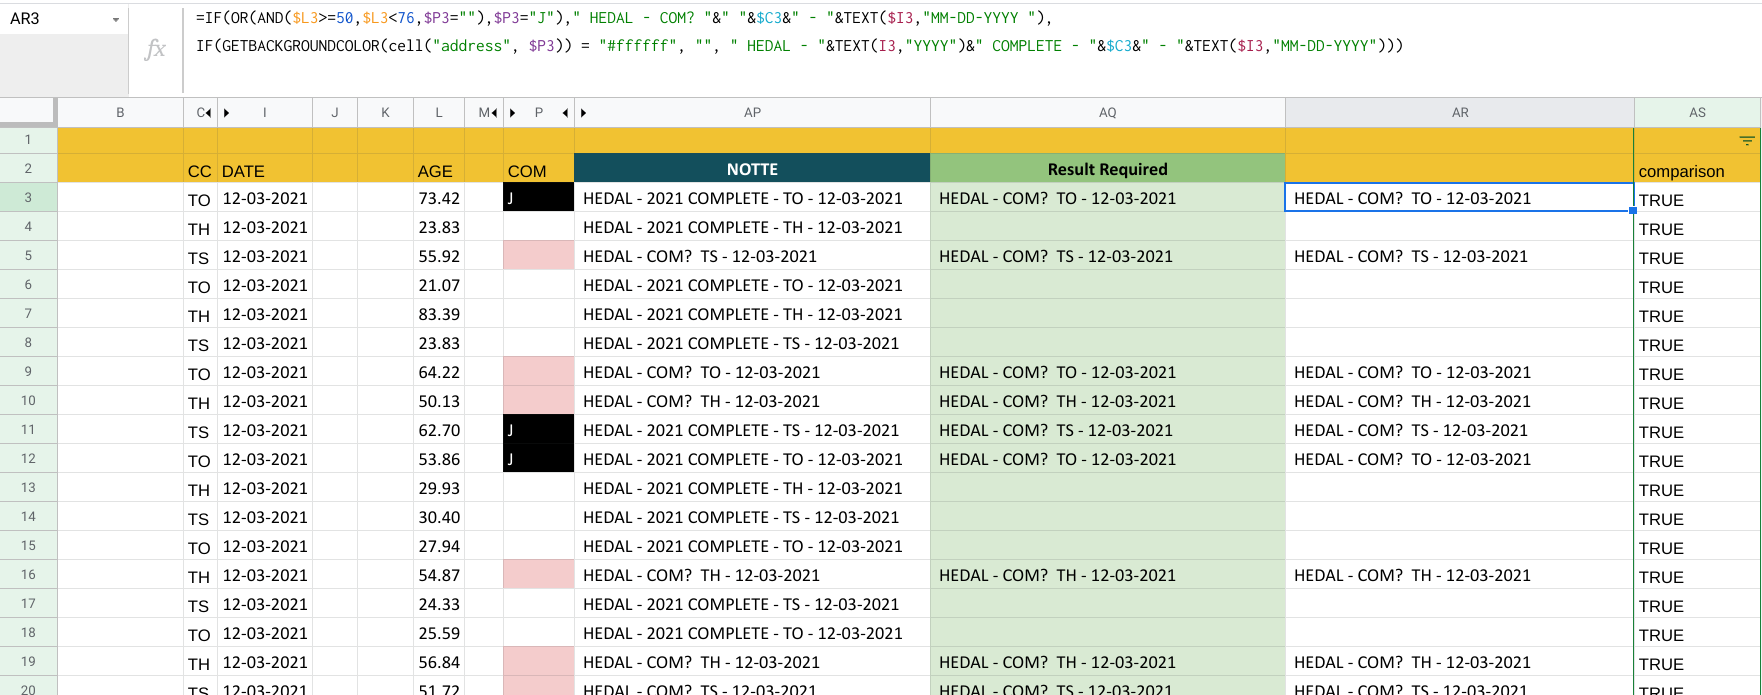The width and height of the screenshot is (1762, 695).
Task: Select the TRUE cell in row 3
Action: 1697,199
